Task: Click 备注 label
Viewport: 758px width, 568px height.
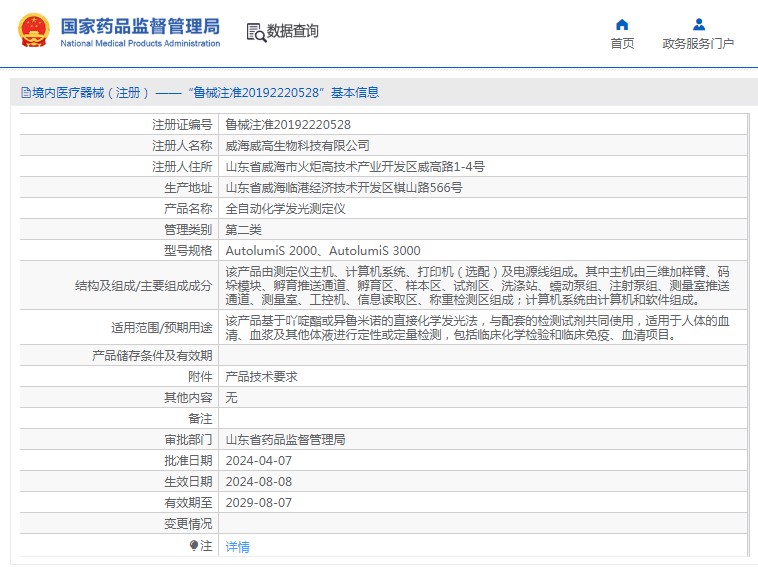Action: pos(200,419)
